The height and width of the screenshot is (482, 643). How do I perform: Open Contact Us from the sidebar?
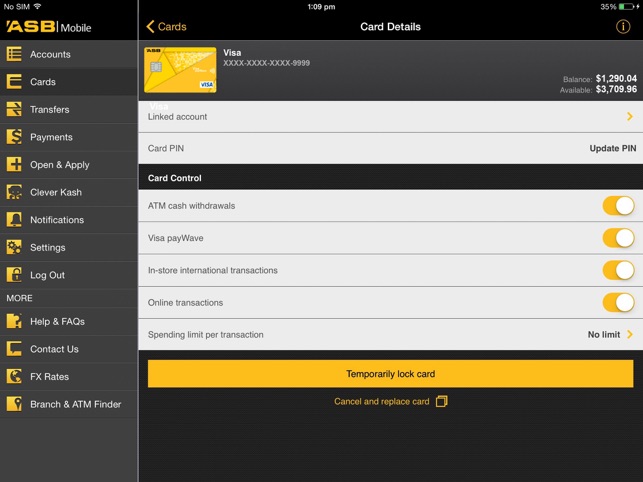[69, 349]
